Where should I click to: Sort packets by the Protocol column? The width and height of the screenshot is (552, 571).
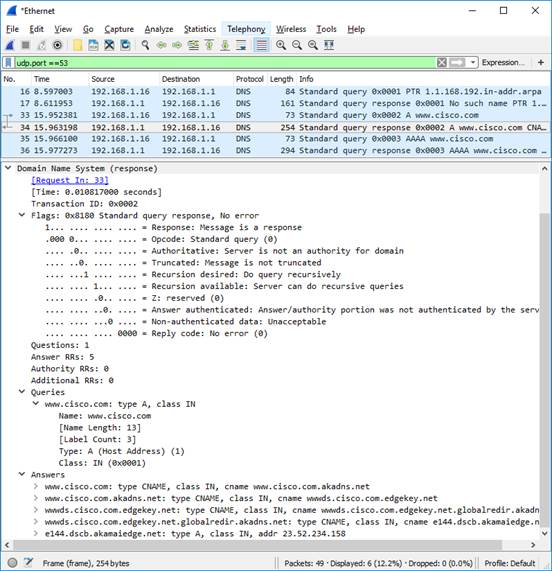pos(249,79)
